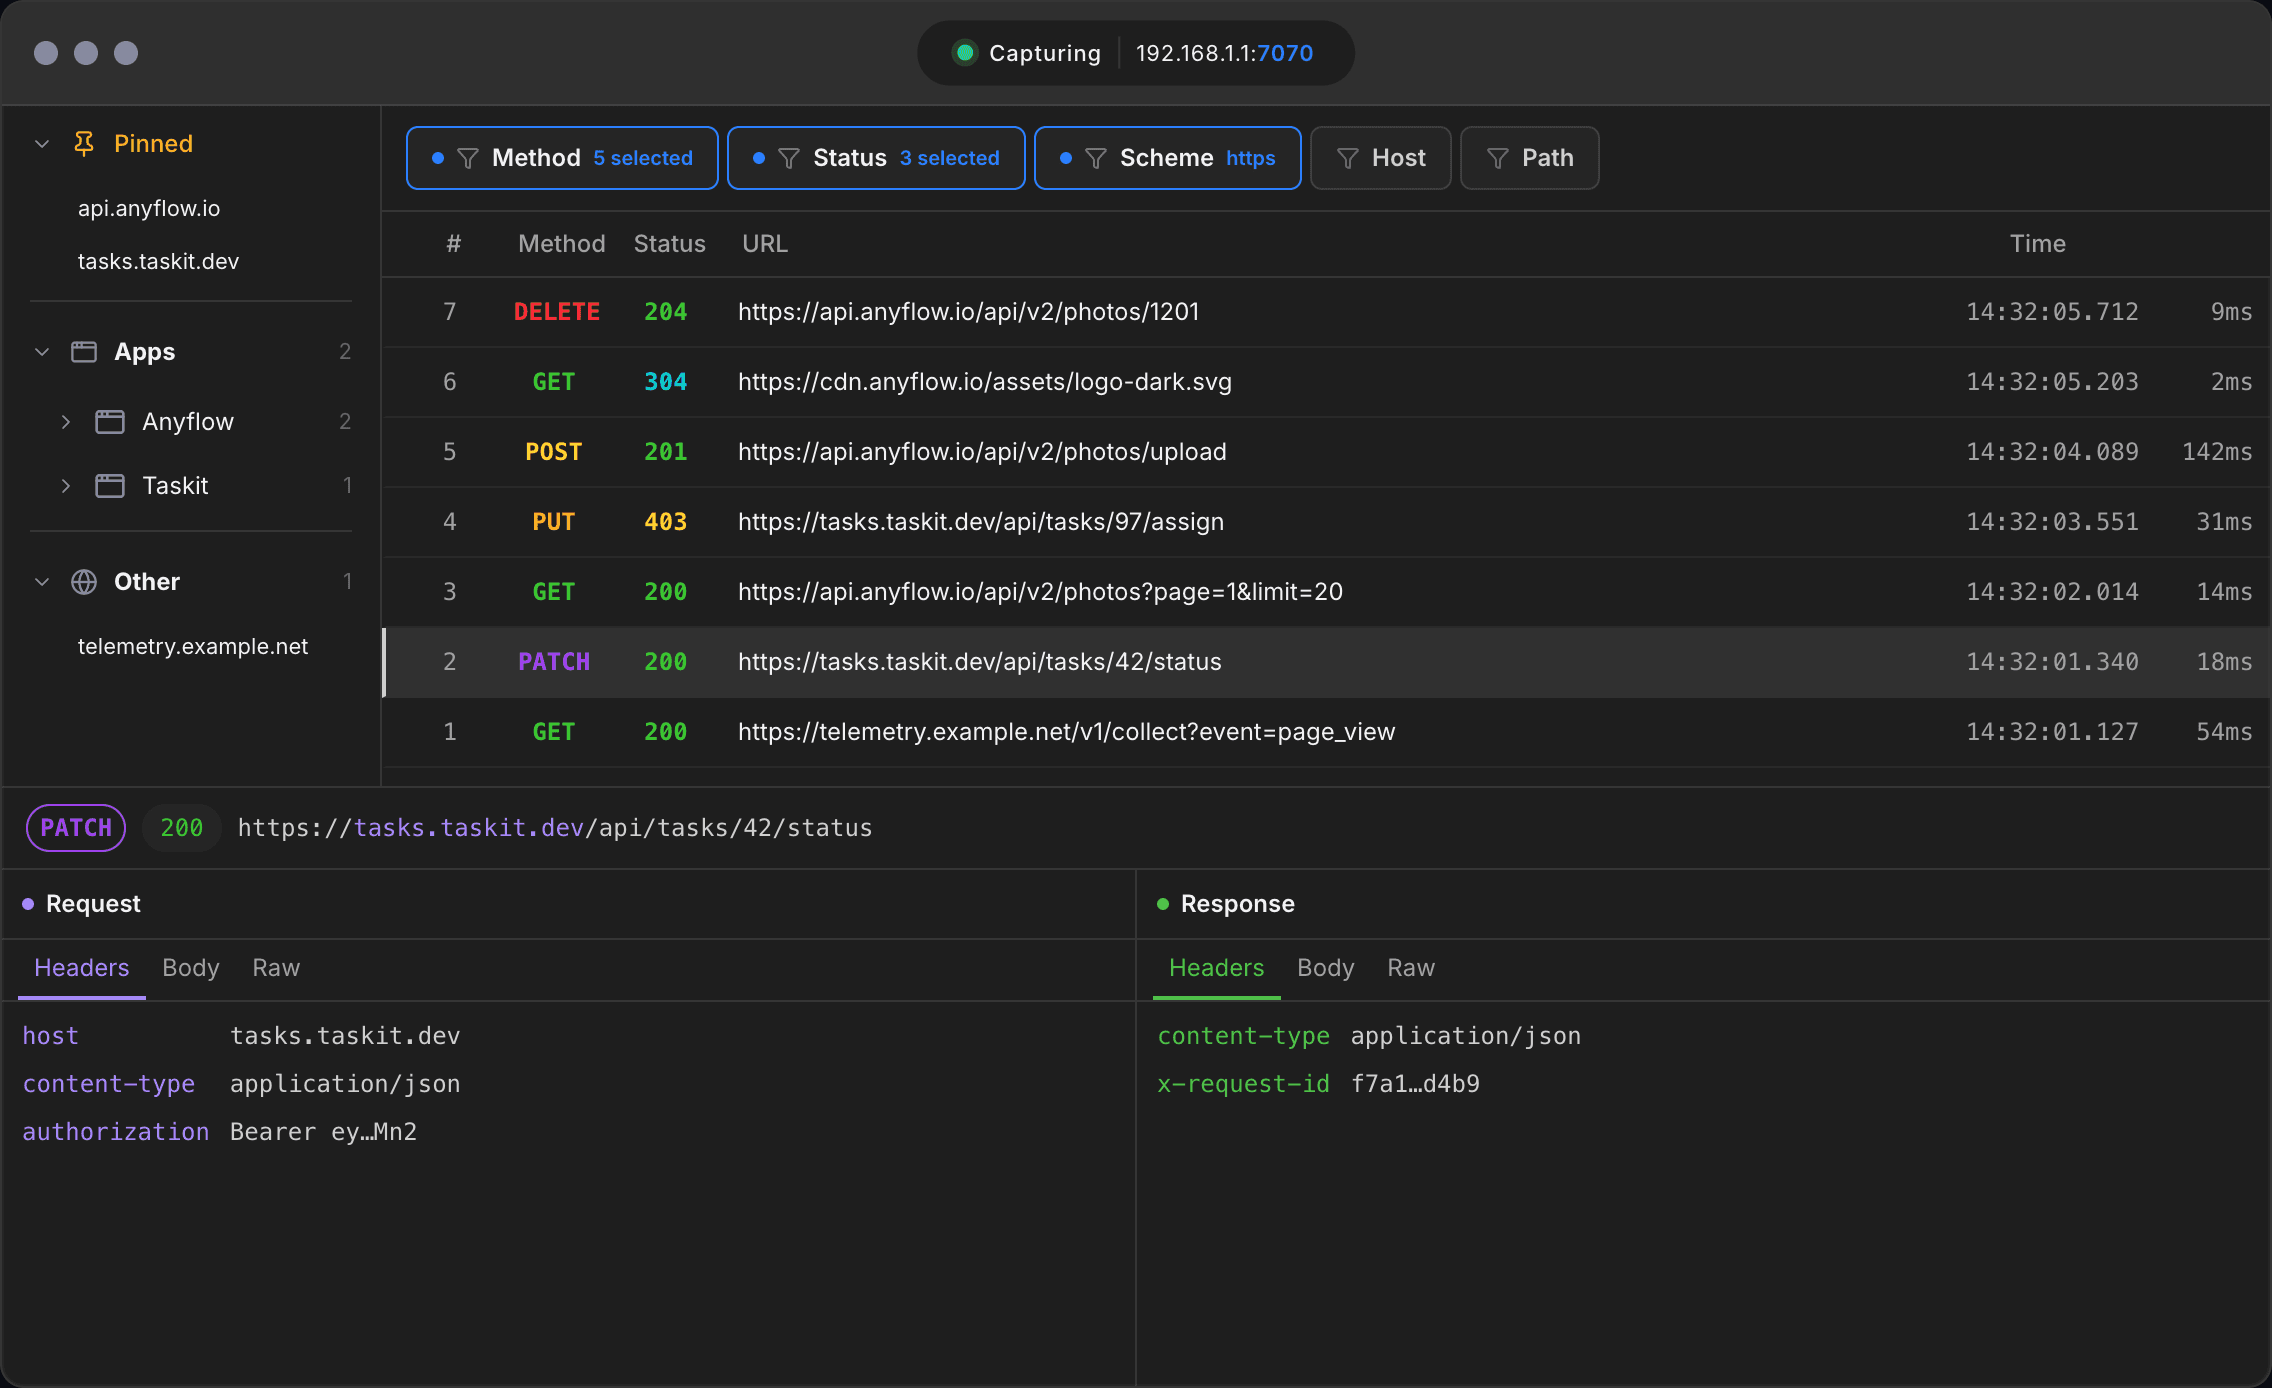Click the funnel icon in Path filter
The width and height of the screenshot is (2272, 1388).
(x=1498, y=159)
